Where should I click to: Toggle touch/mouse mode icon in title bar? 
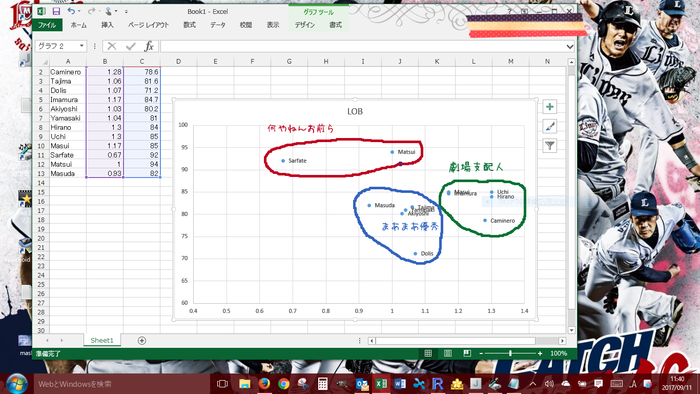tap(108, 11)
